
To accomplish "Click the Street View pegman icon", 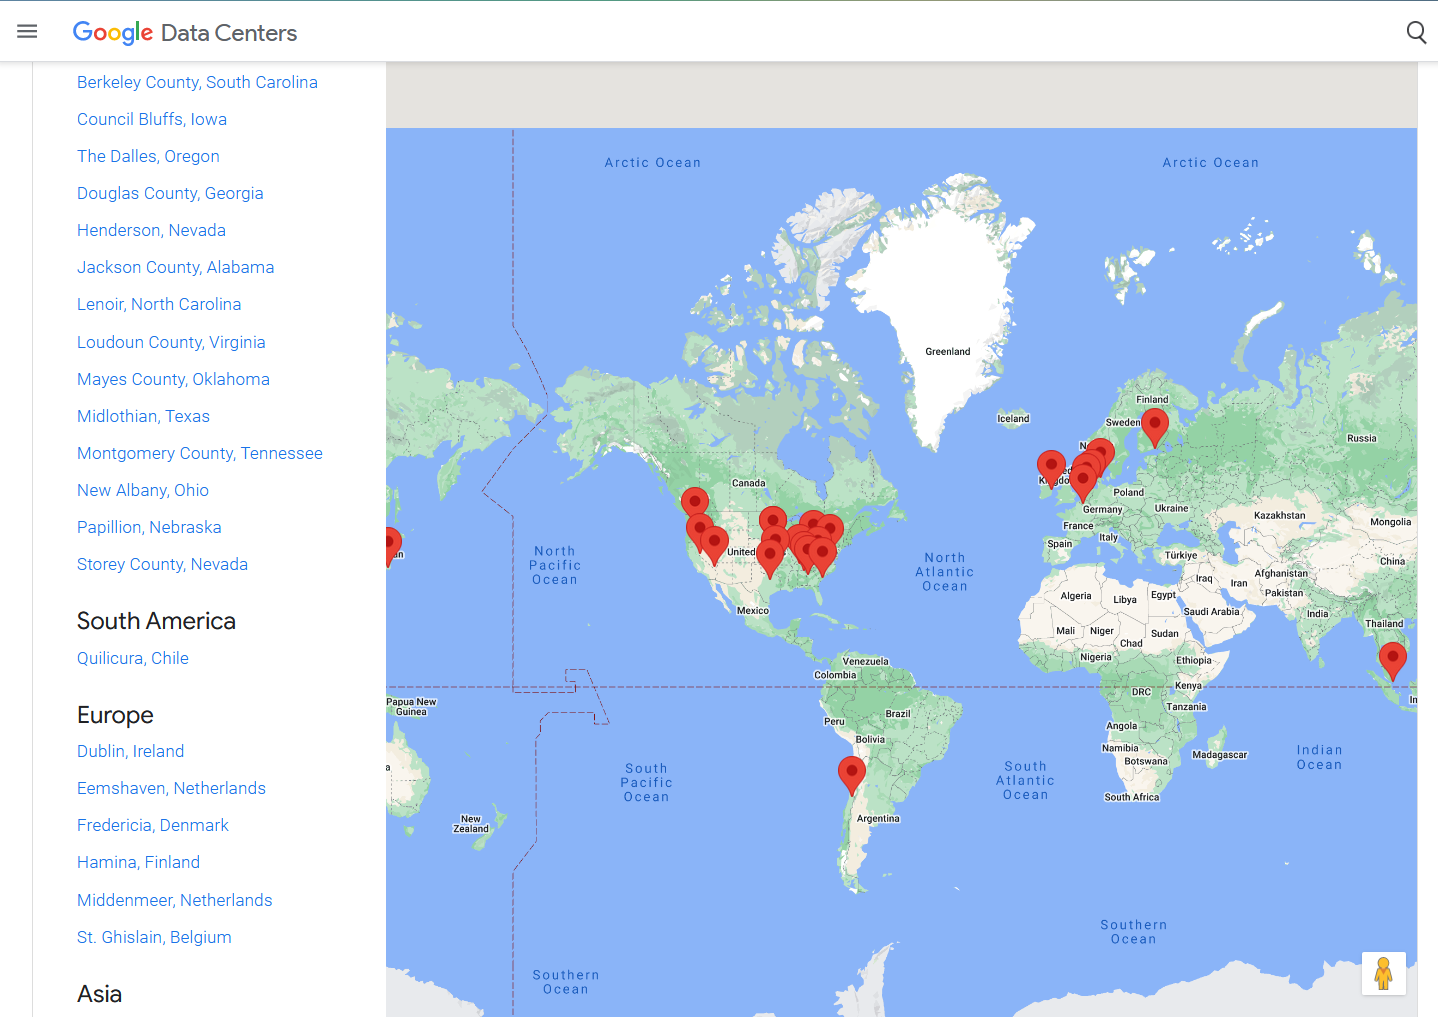I will coord(1383,973).
